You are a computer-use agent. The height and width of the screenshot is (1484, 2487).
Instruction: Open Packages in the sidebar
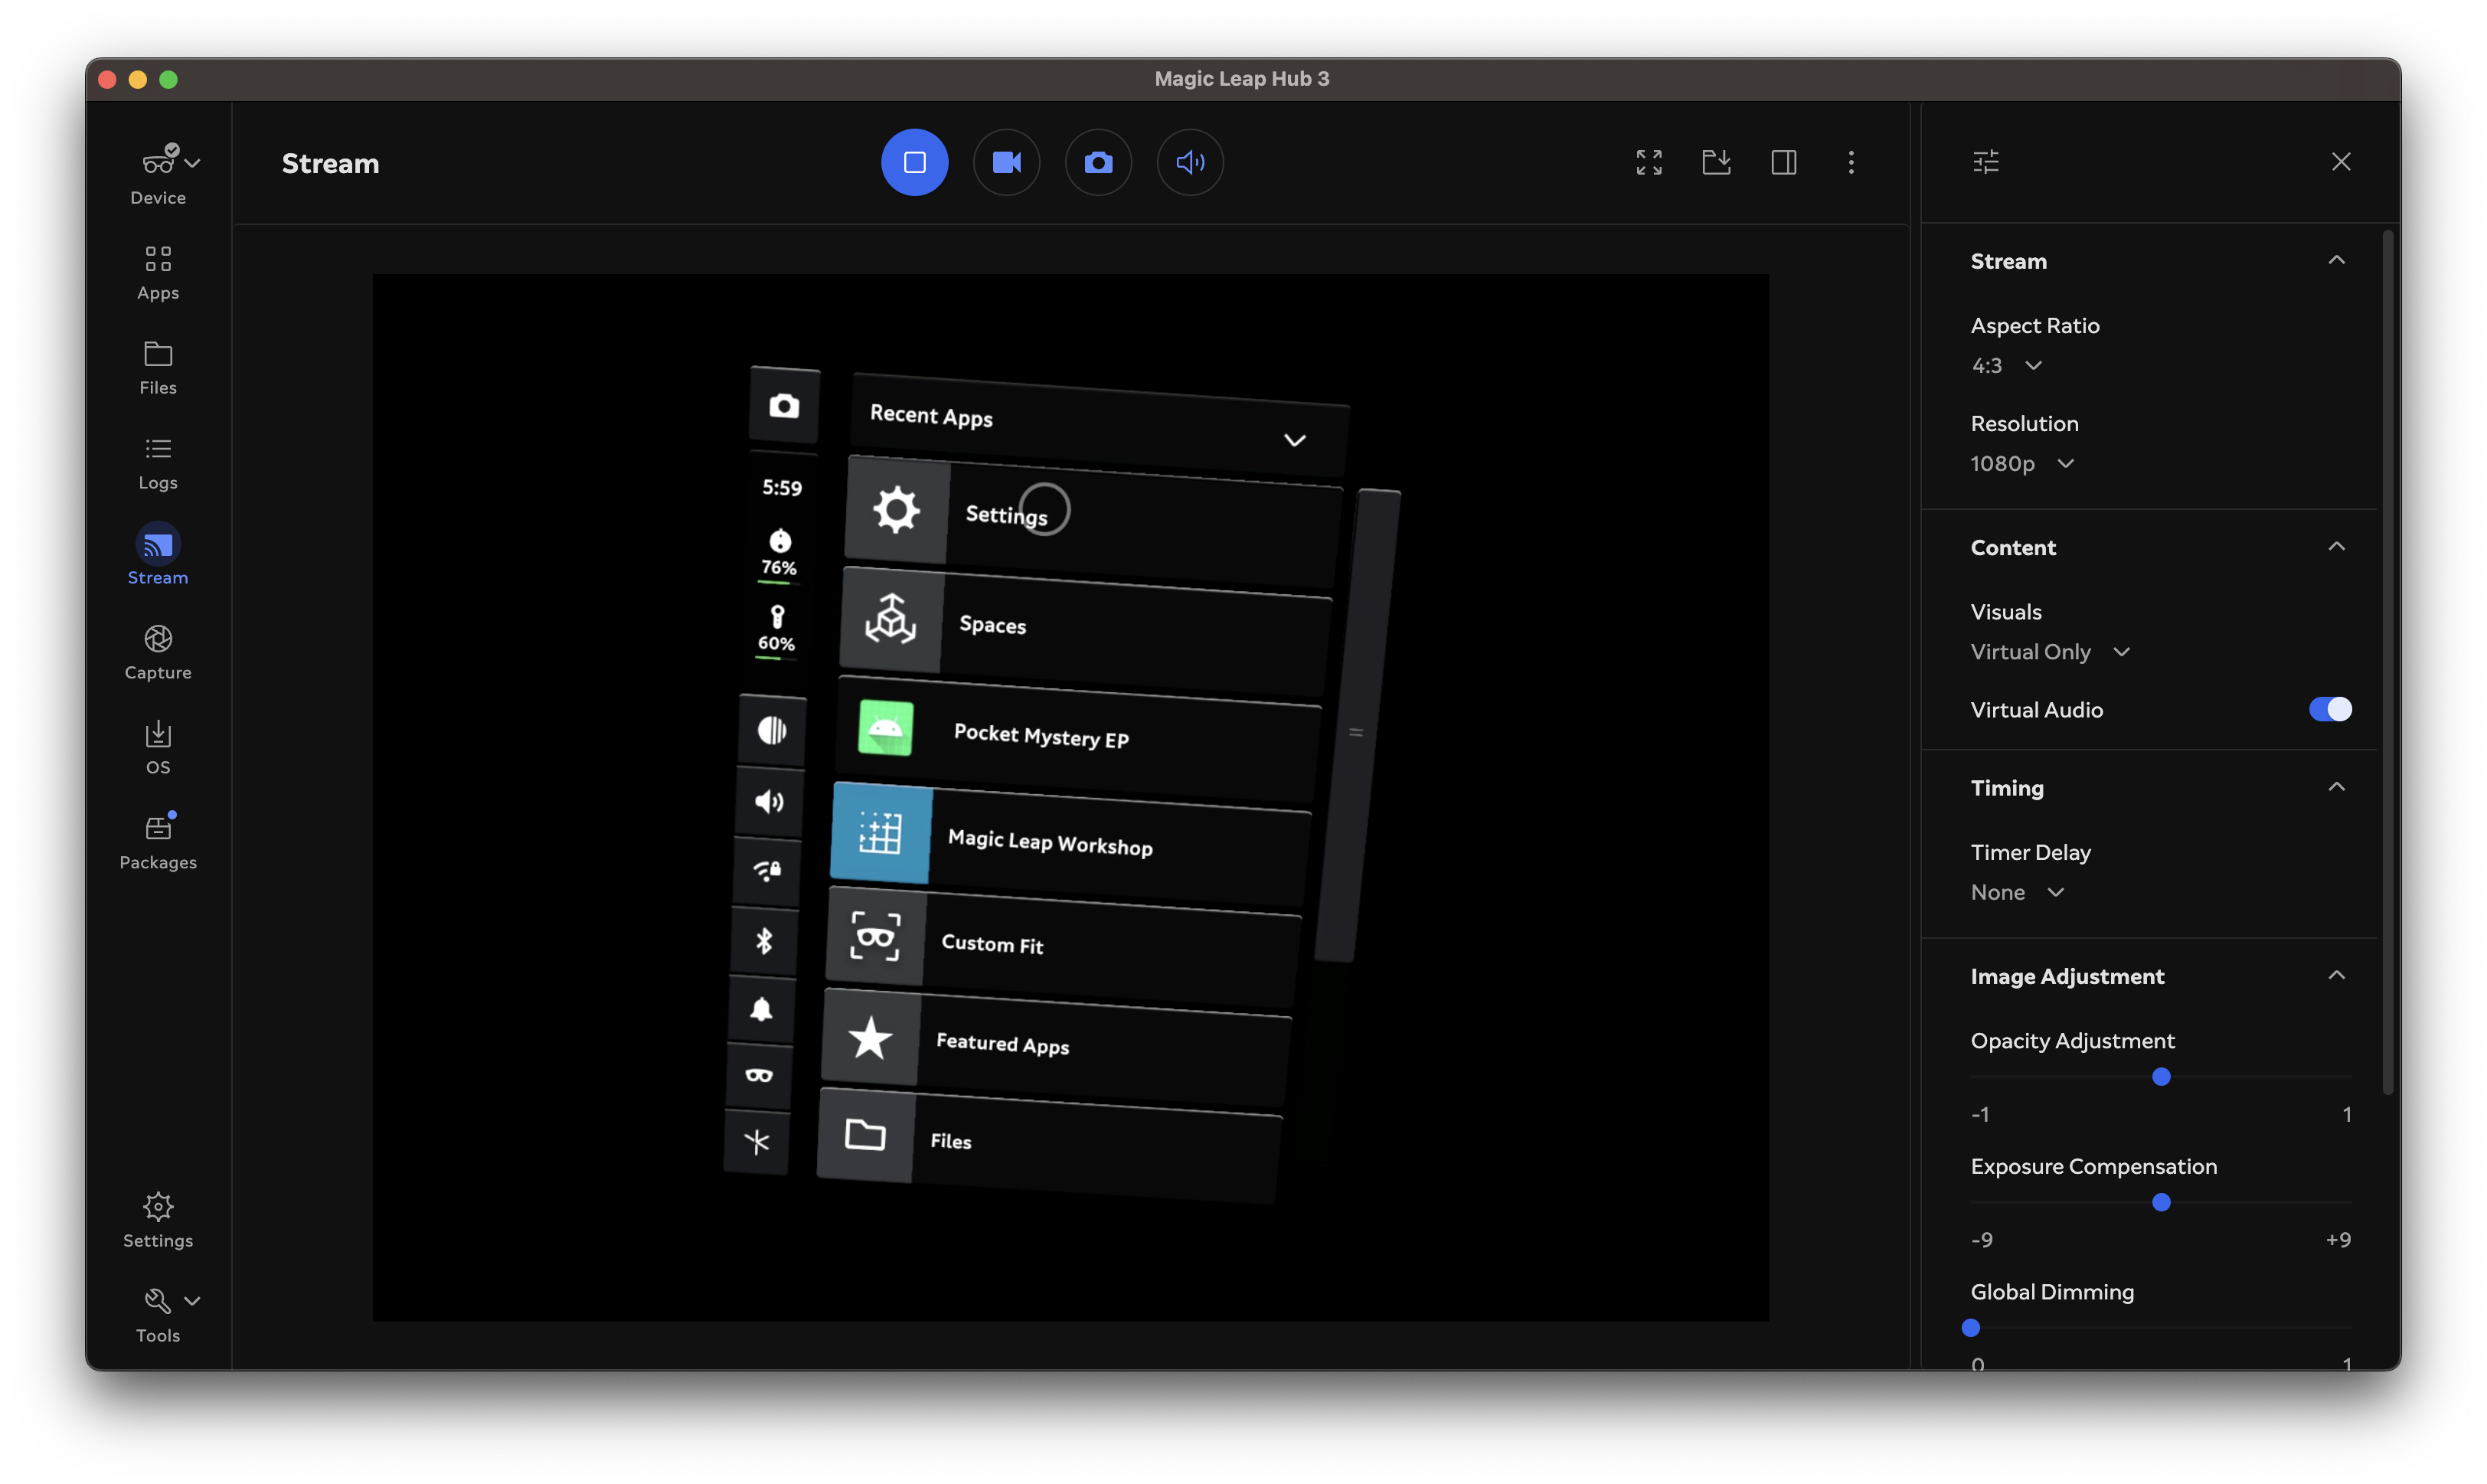(158, 841)
